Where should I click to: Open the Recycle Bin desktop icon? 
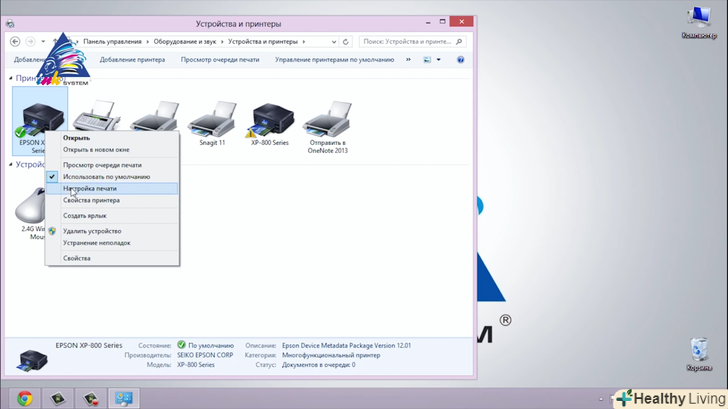click(x=699, y=354)
